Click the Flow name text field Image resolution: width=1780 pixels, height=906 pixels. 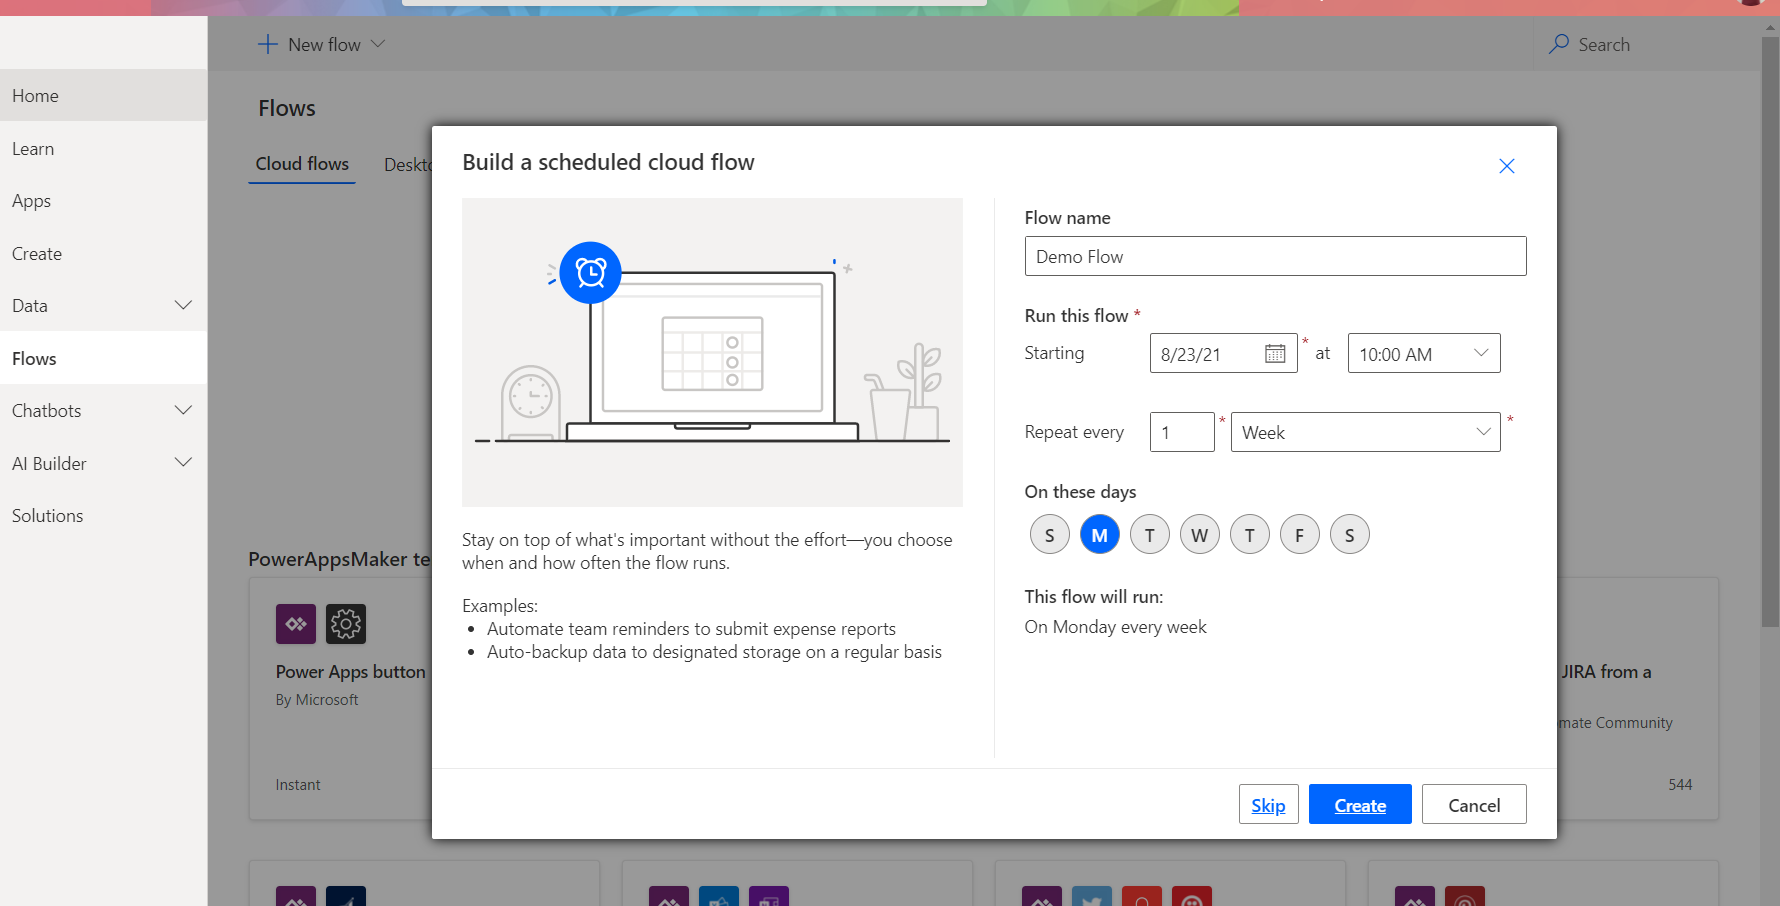point(1275,257)
